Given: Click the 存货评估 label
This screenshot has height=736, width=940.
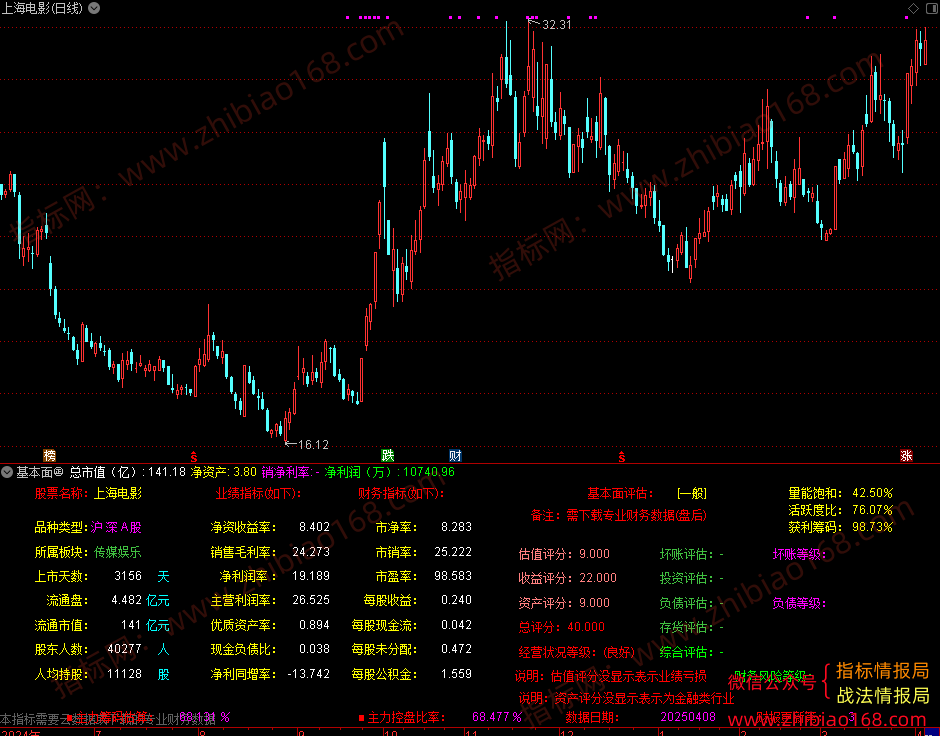Looking at the screenshot, I should (x=686, y=628).
